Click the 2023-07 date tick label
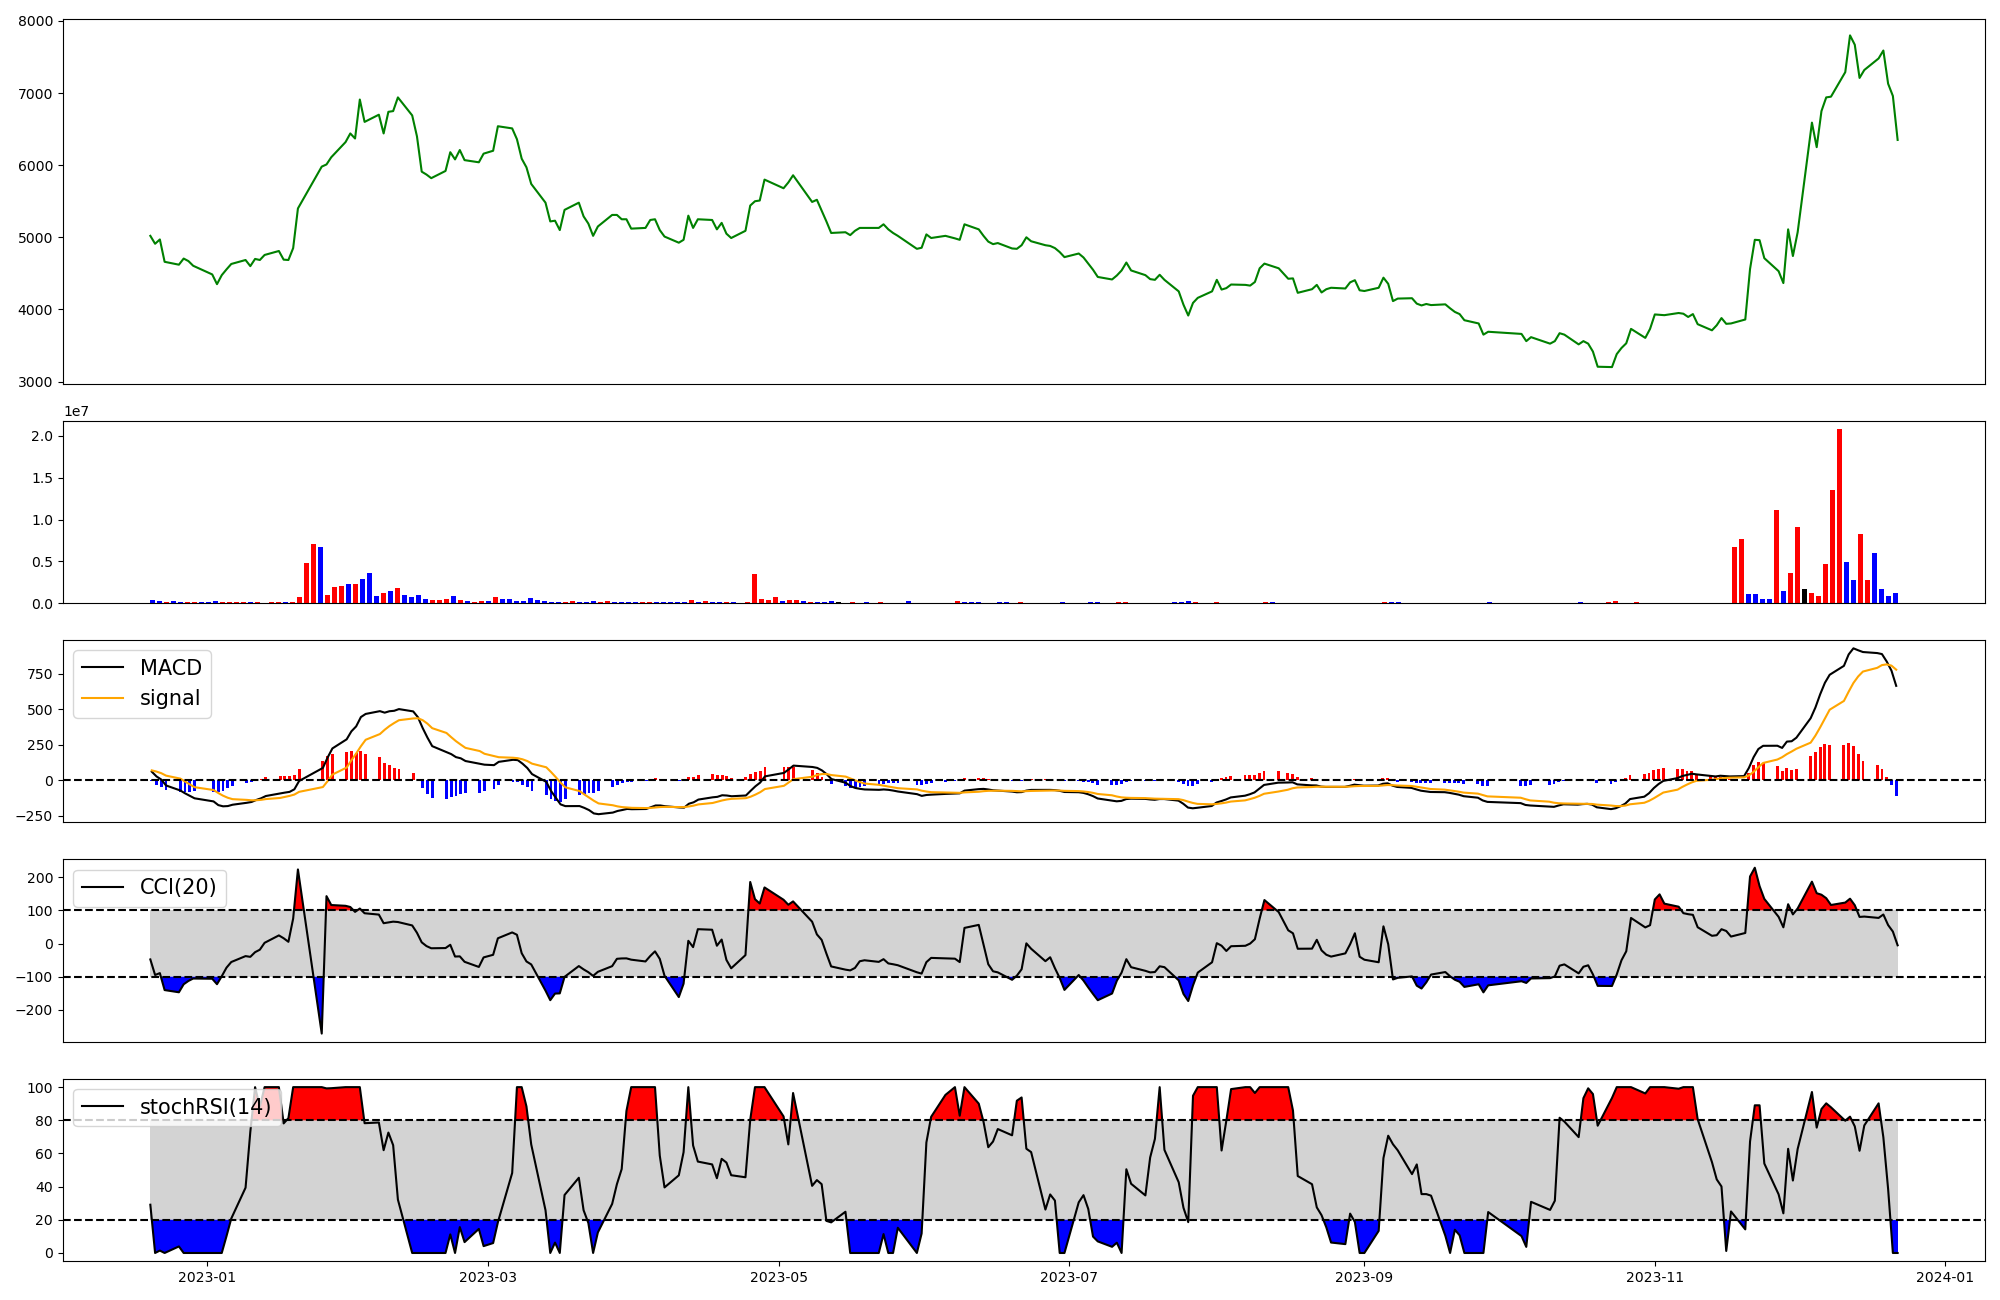Image resolution: width=2000 pixels, height=1300 pixels. pyautogui.click(x=1070, y=1277)
